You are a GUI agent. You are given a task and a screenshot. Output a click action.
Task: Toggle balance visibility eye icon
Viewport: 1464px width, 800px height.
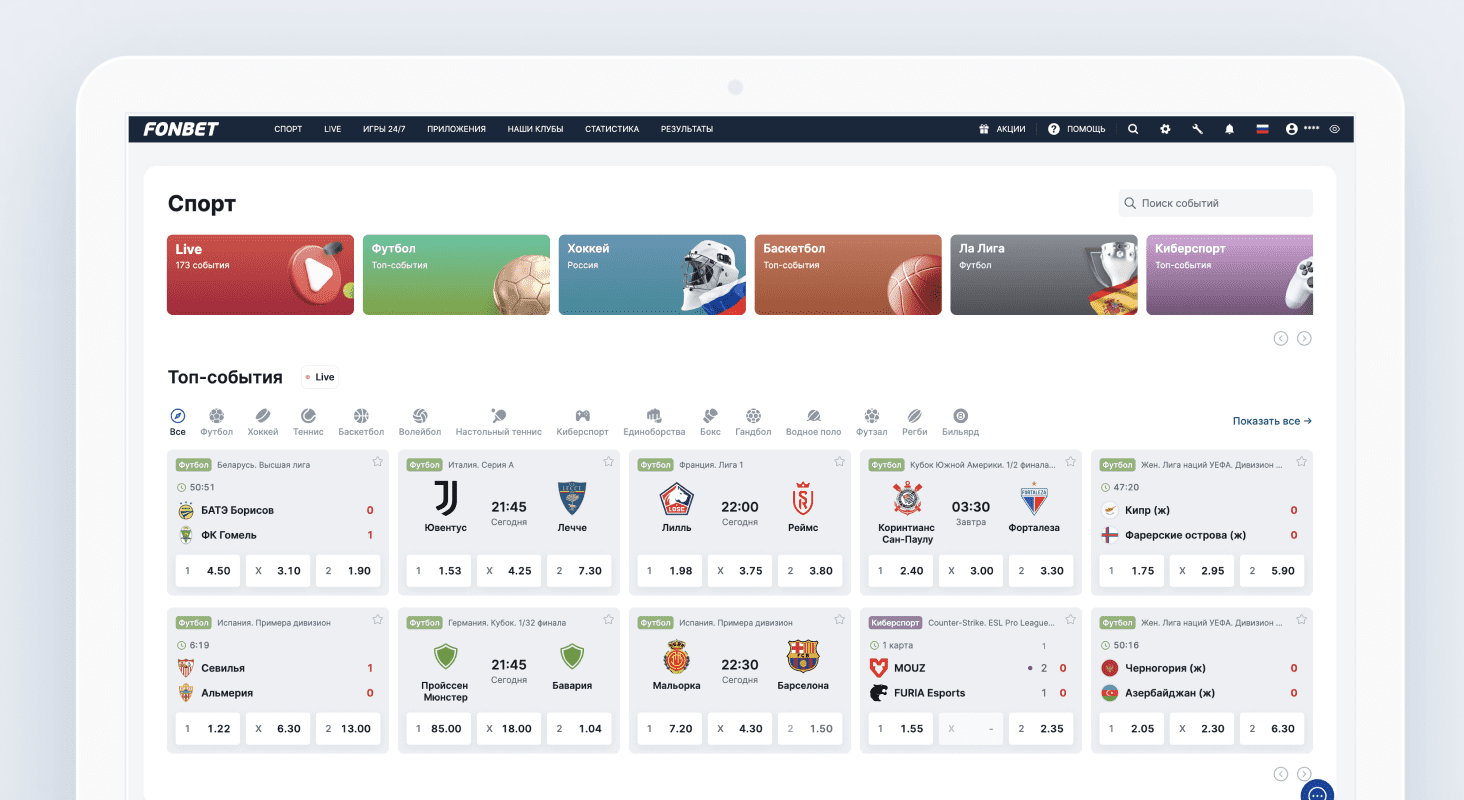[x=1335, y=129]
